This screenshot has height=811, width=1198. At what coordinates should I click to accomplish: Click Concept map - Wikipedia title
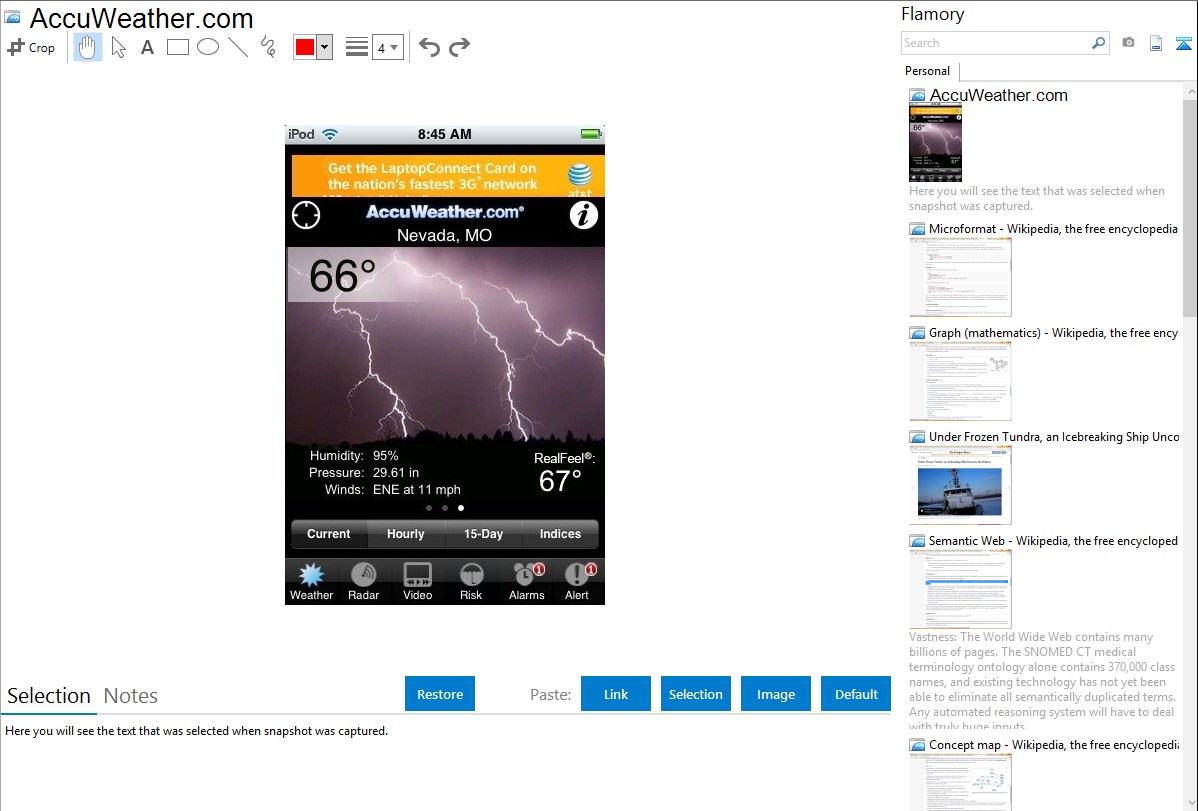pyautogui.click(x=1053, y=745)
